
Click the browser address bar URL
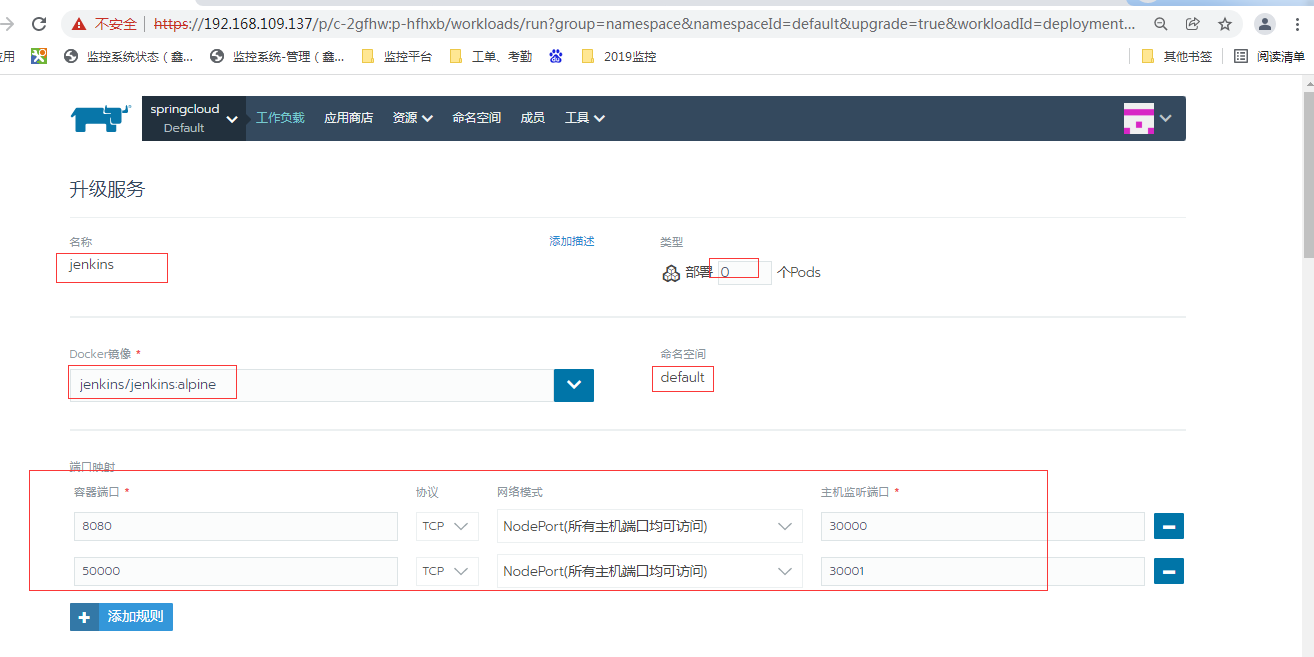[645, 24]
